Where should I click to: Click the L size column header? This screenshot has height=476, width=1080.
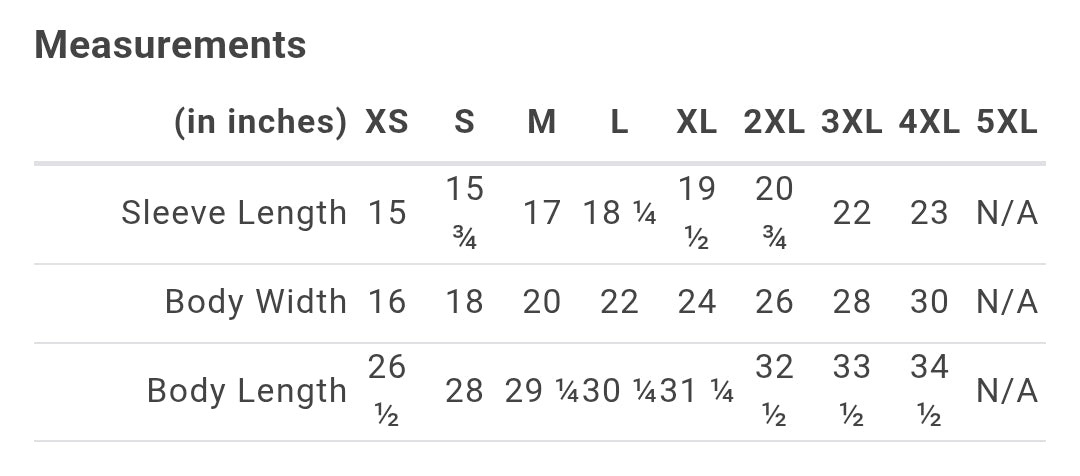tap(619, 122)
